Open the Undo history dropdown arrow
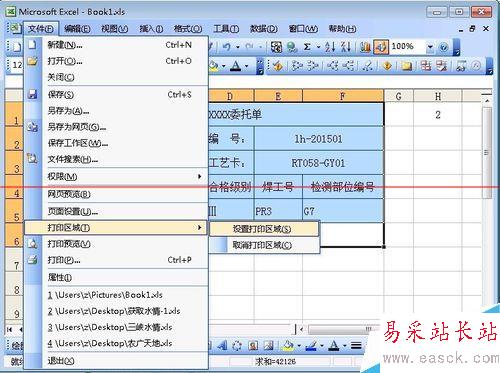Screen dimensions: 500x373 238,47
